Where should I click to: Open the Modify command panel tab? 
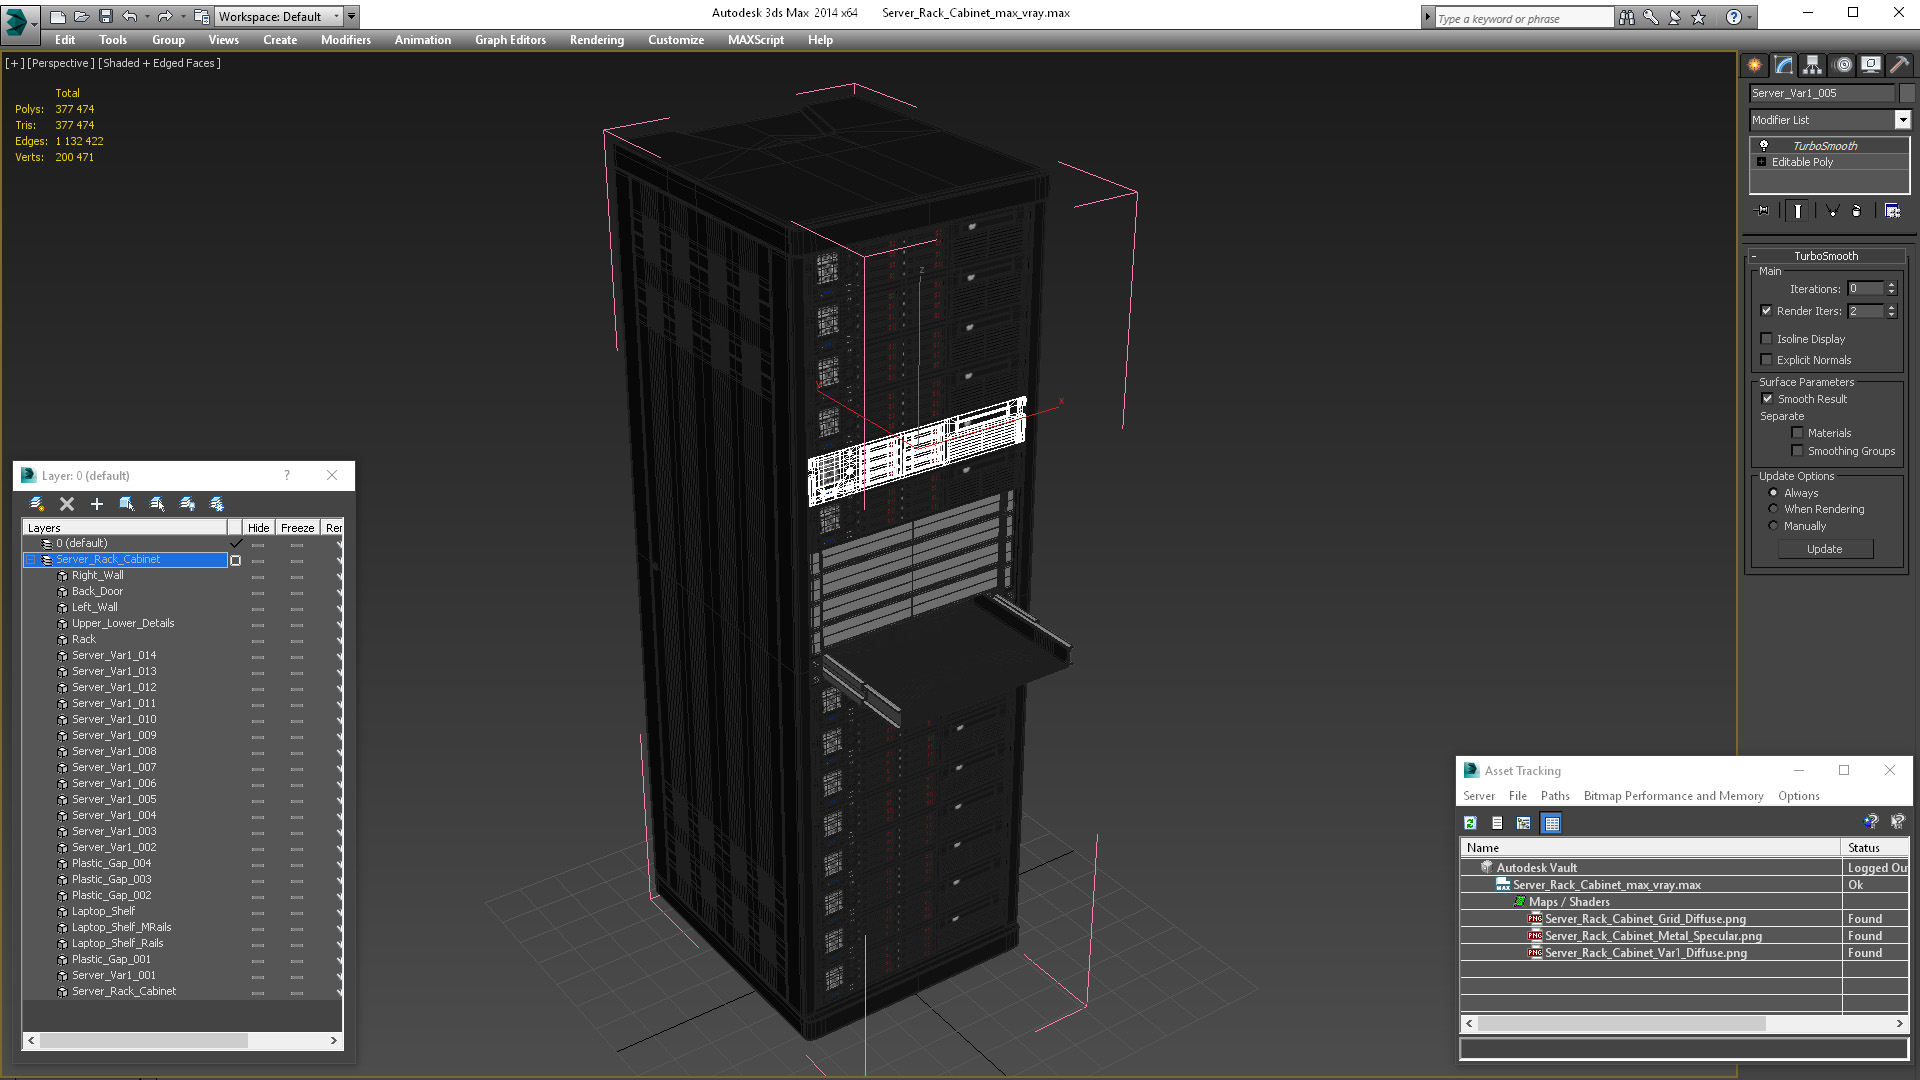1784,65
